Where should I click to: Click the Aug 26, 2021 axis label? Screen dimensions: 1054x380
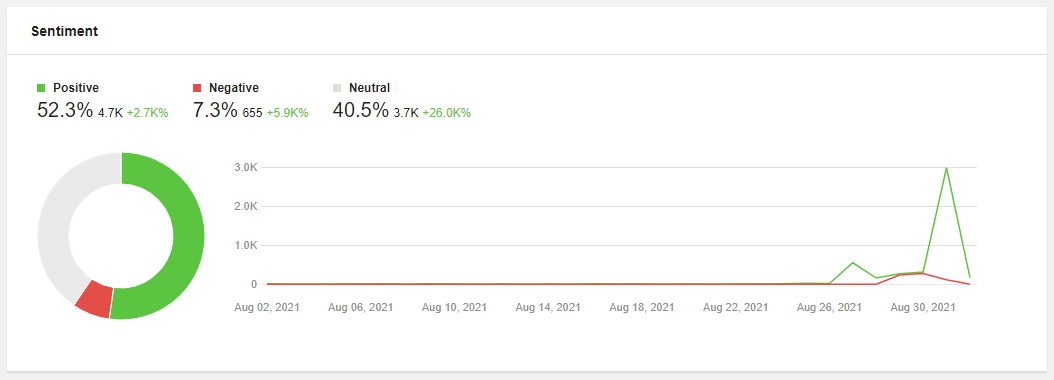(829, 307)
